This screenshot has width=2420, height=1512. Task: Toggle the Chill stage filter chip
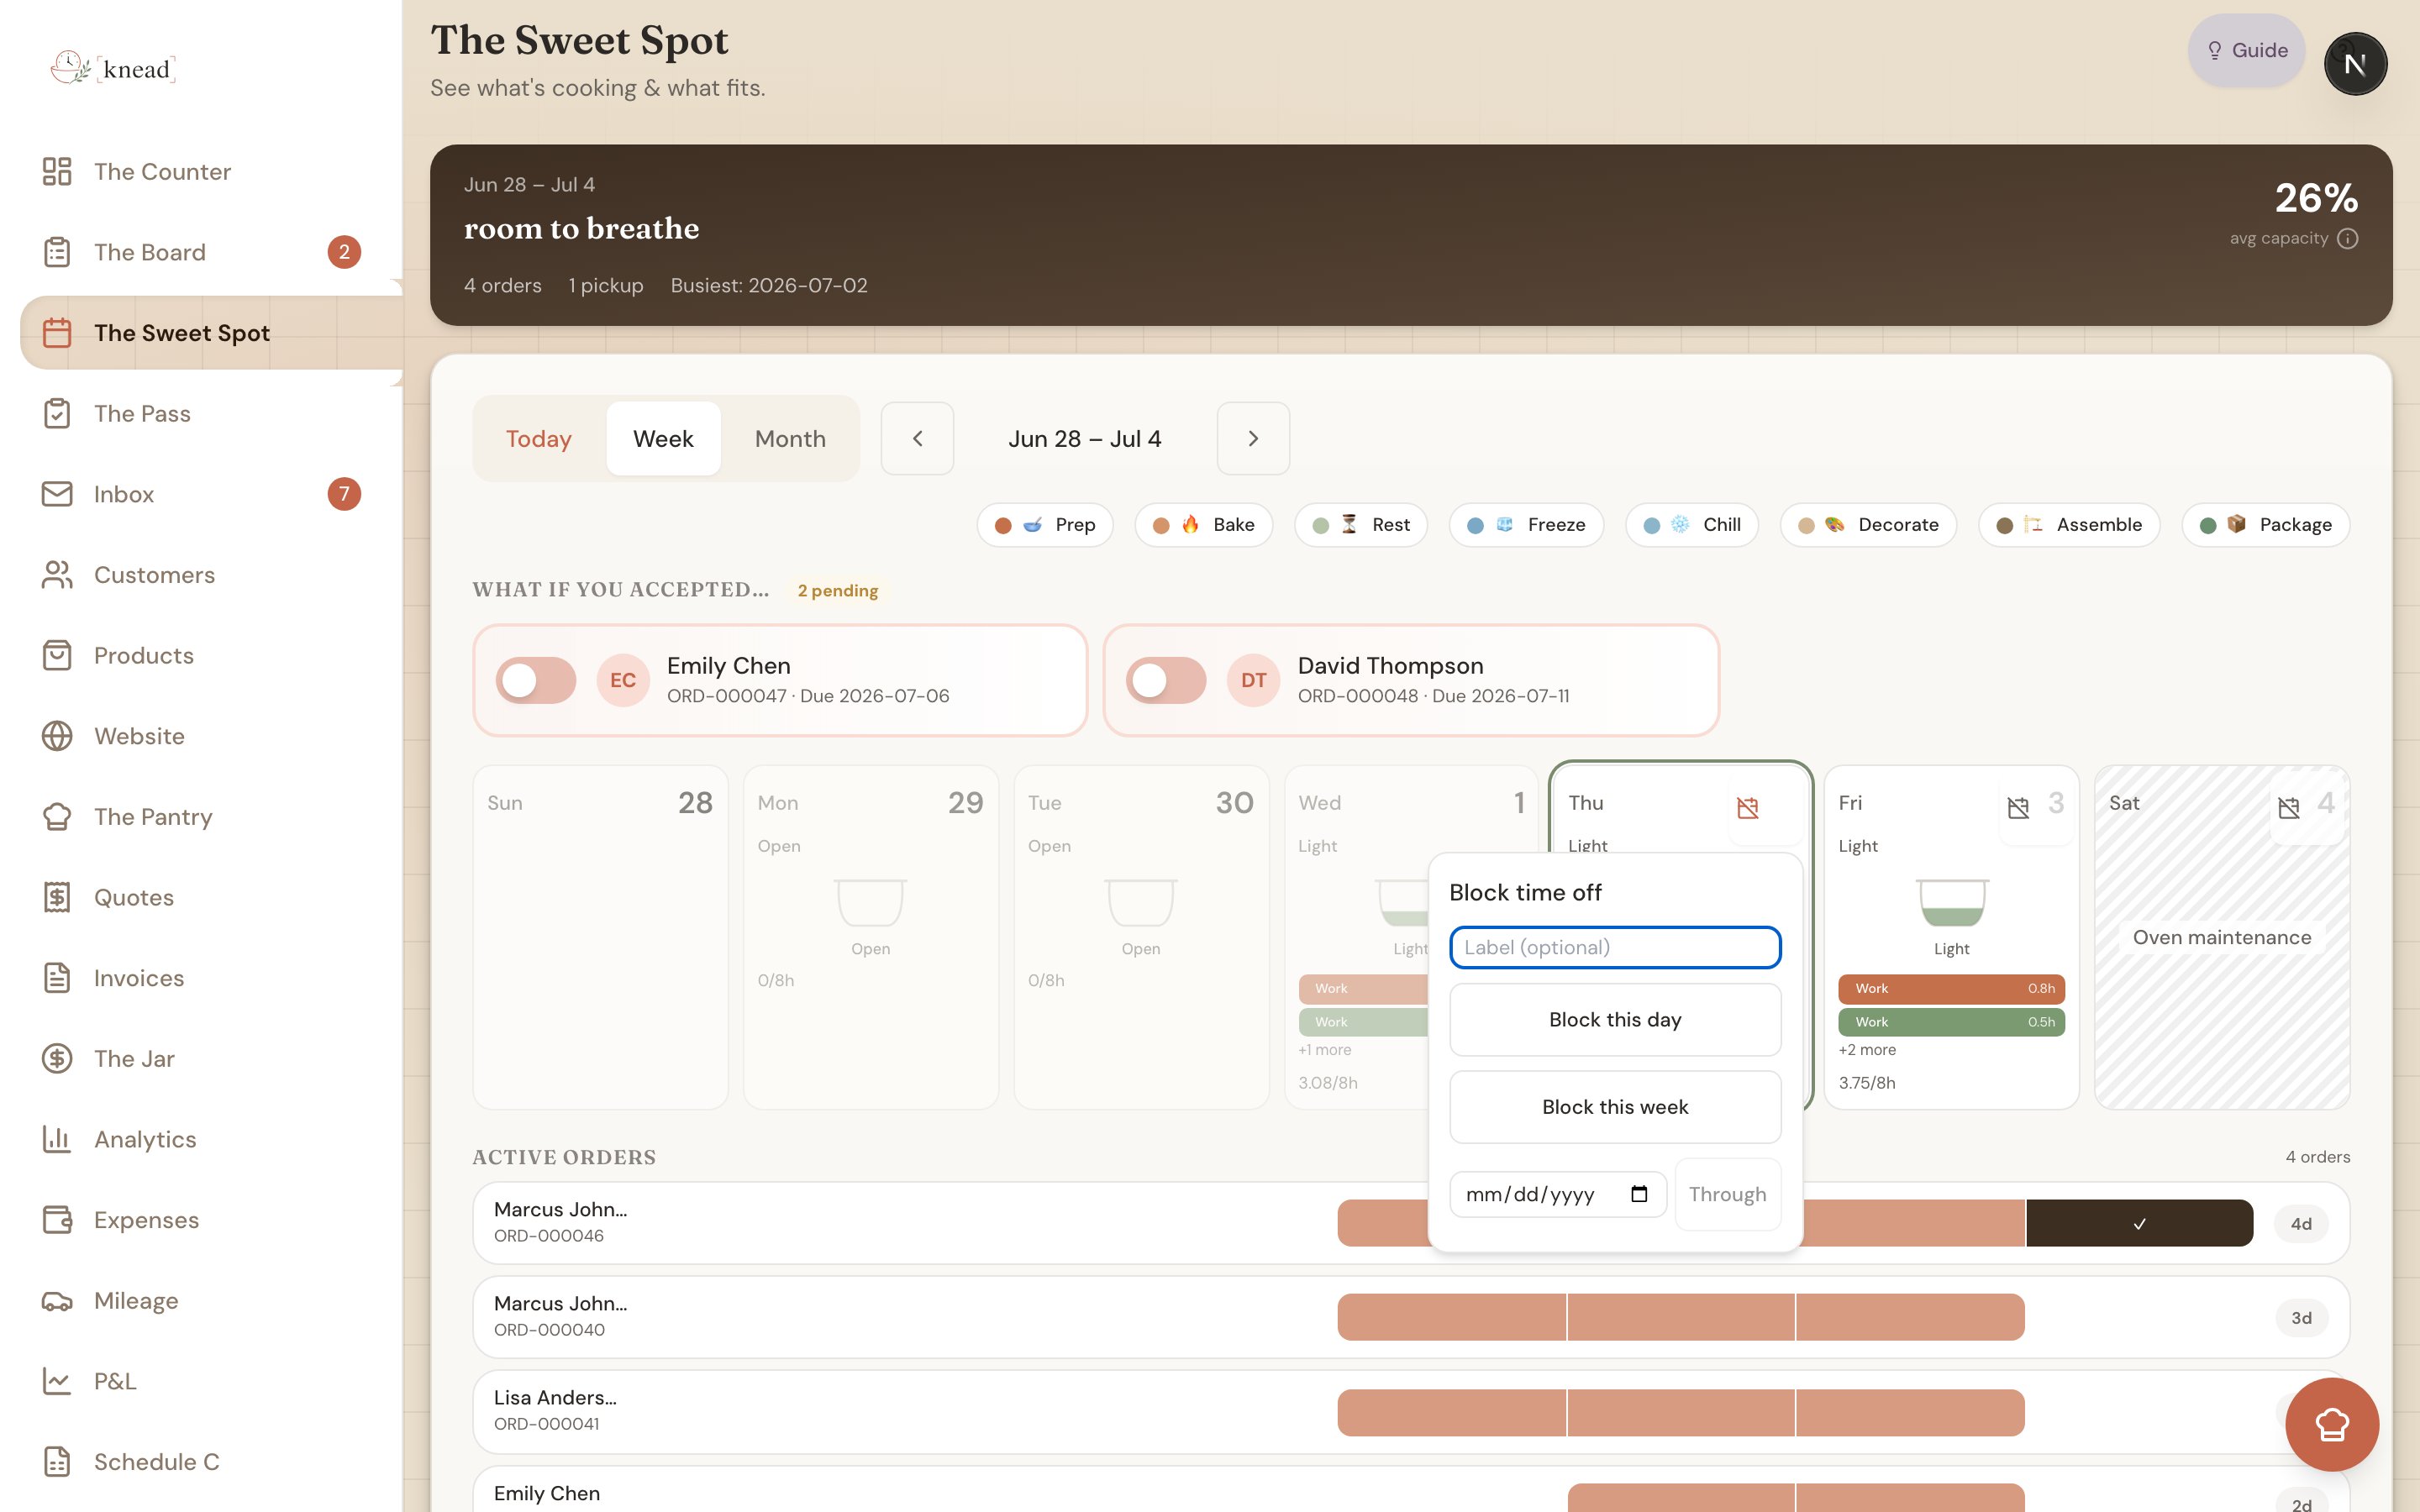coord(1692,525)
